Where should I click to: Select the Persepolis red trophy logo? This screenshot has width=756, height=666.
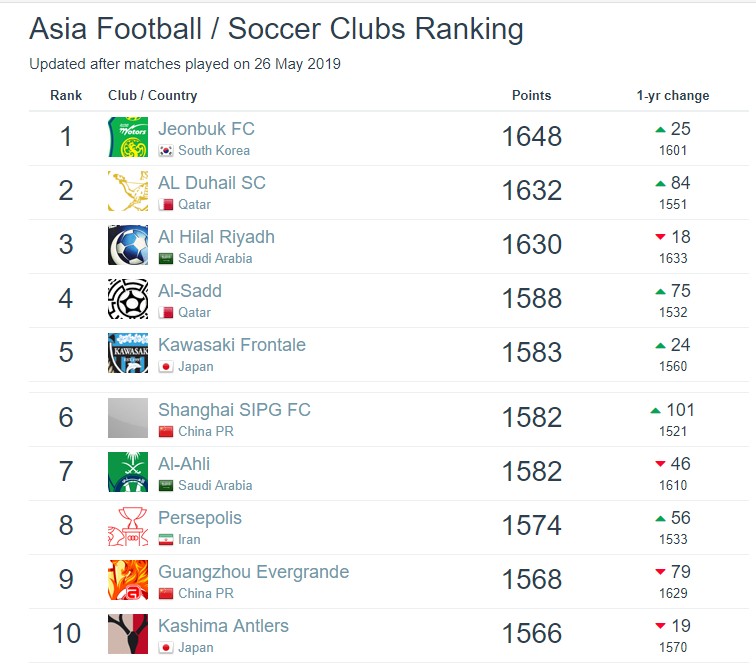[x=128, y=526]
